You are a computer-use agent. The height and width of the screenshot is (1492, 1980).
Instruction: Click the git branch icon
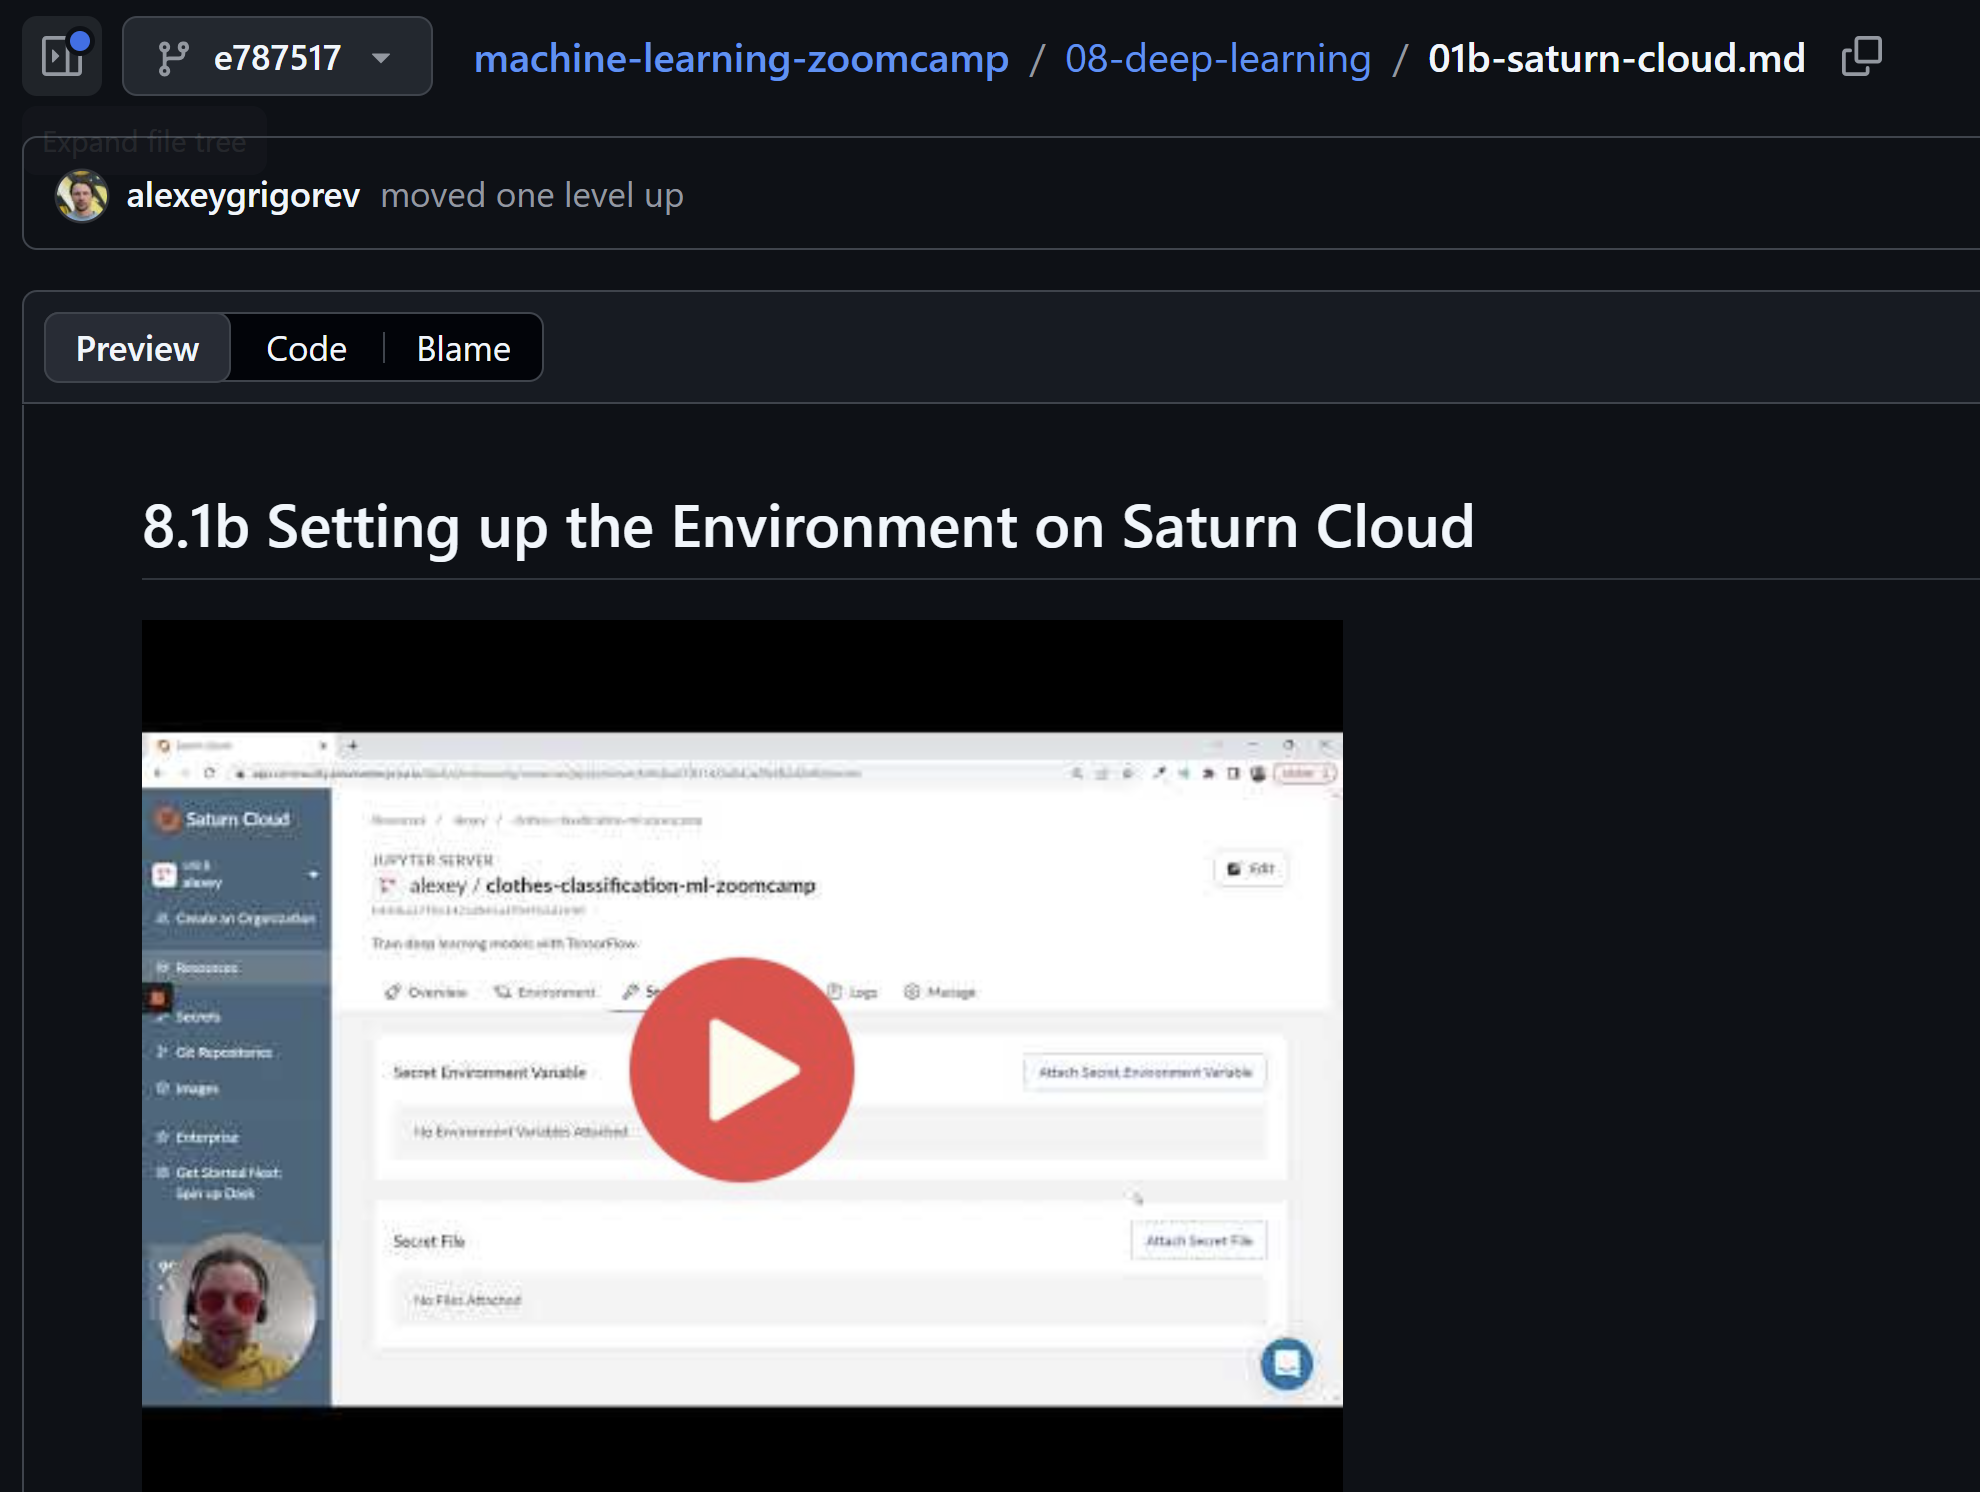click(173, 58)
